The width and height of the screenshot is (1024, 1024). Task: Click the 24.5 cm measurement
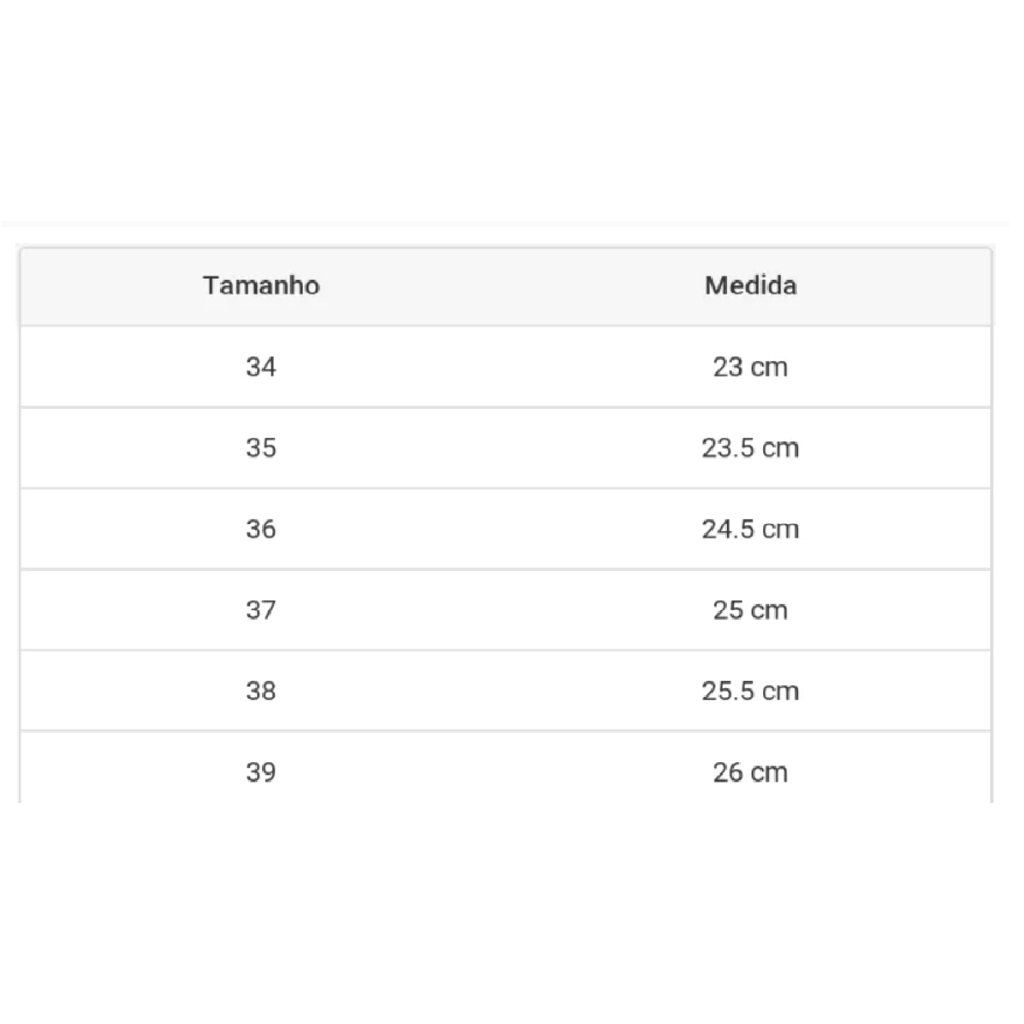pos(750,529)
